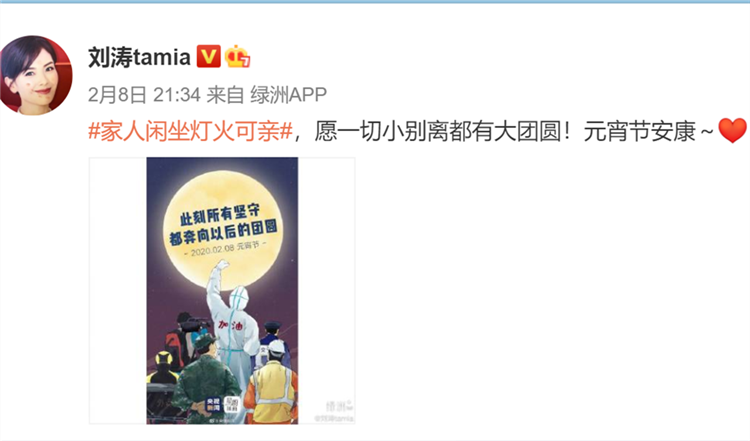Open the 刘涛tamia username link
750x441 pixels.
point(139,57)
